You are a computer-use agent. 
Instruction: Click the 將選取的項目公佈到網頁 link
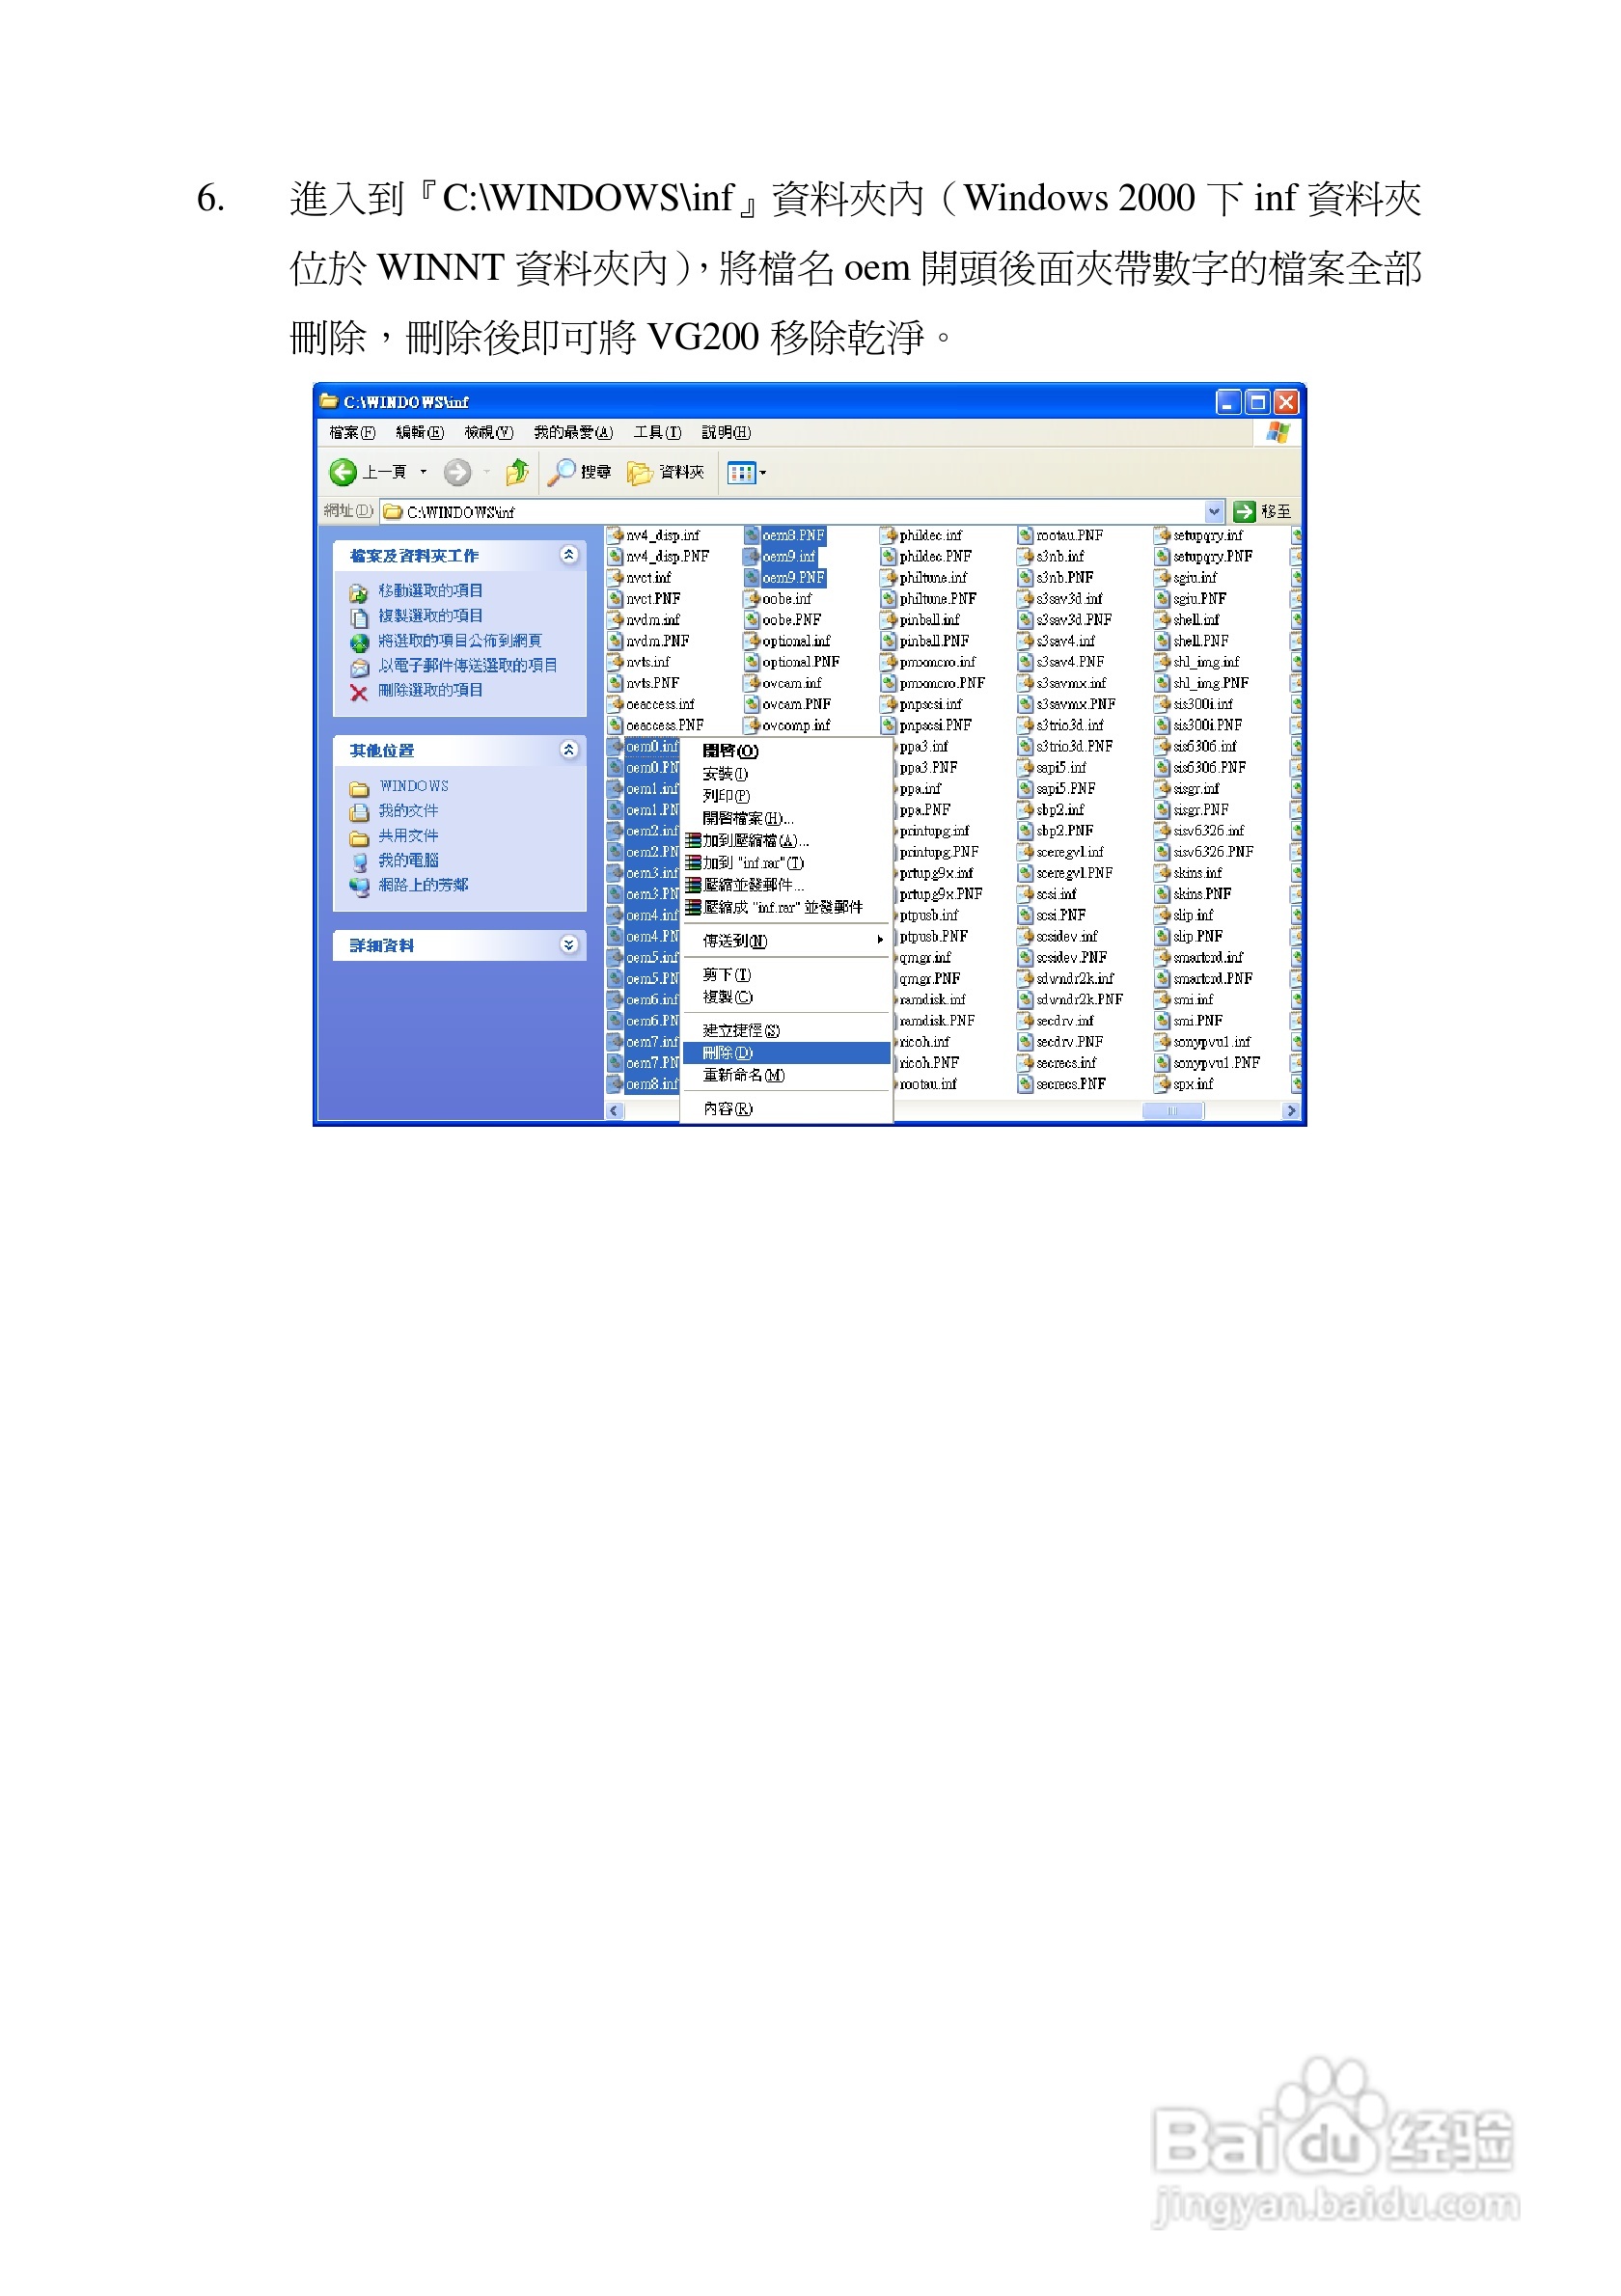coord(460,641)
